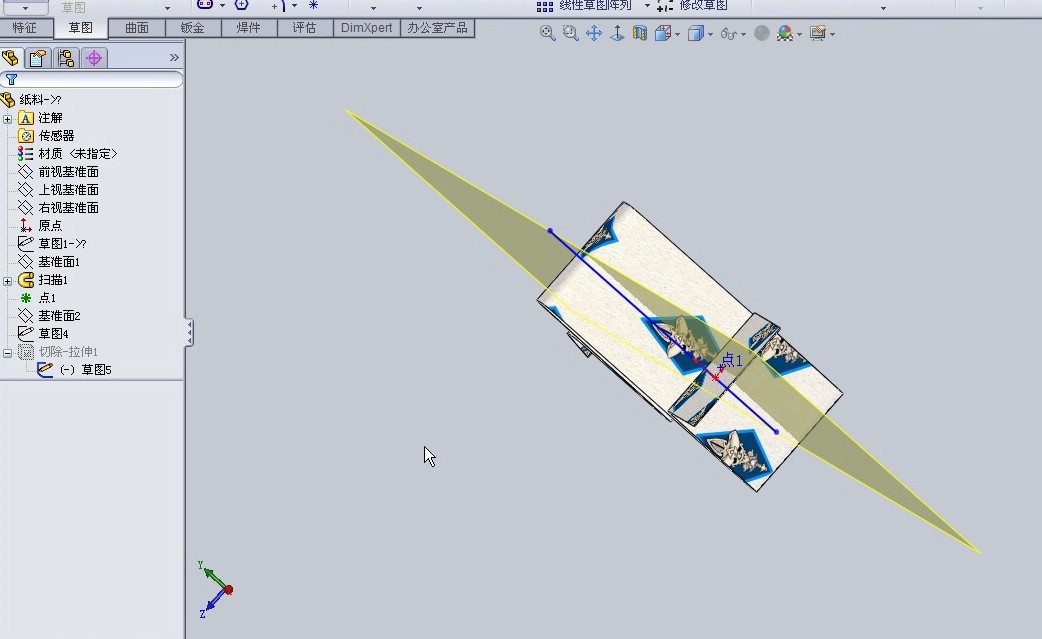The image size is (1042, 639).
Task: Click the green 点1 point icon in tree
Action: pyautogui.click(x=26, y=298)
